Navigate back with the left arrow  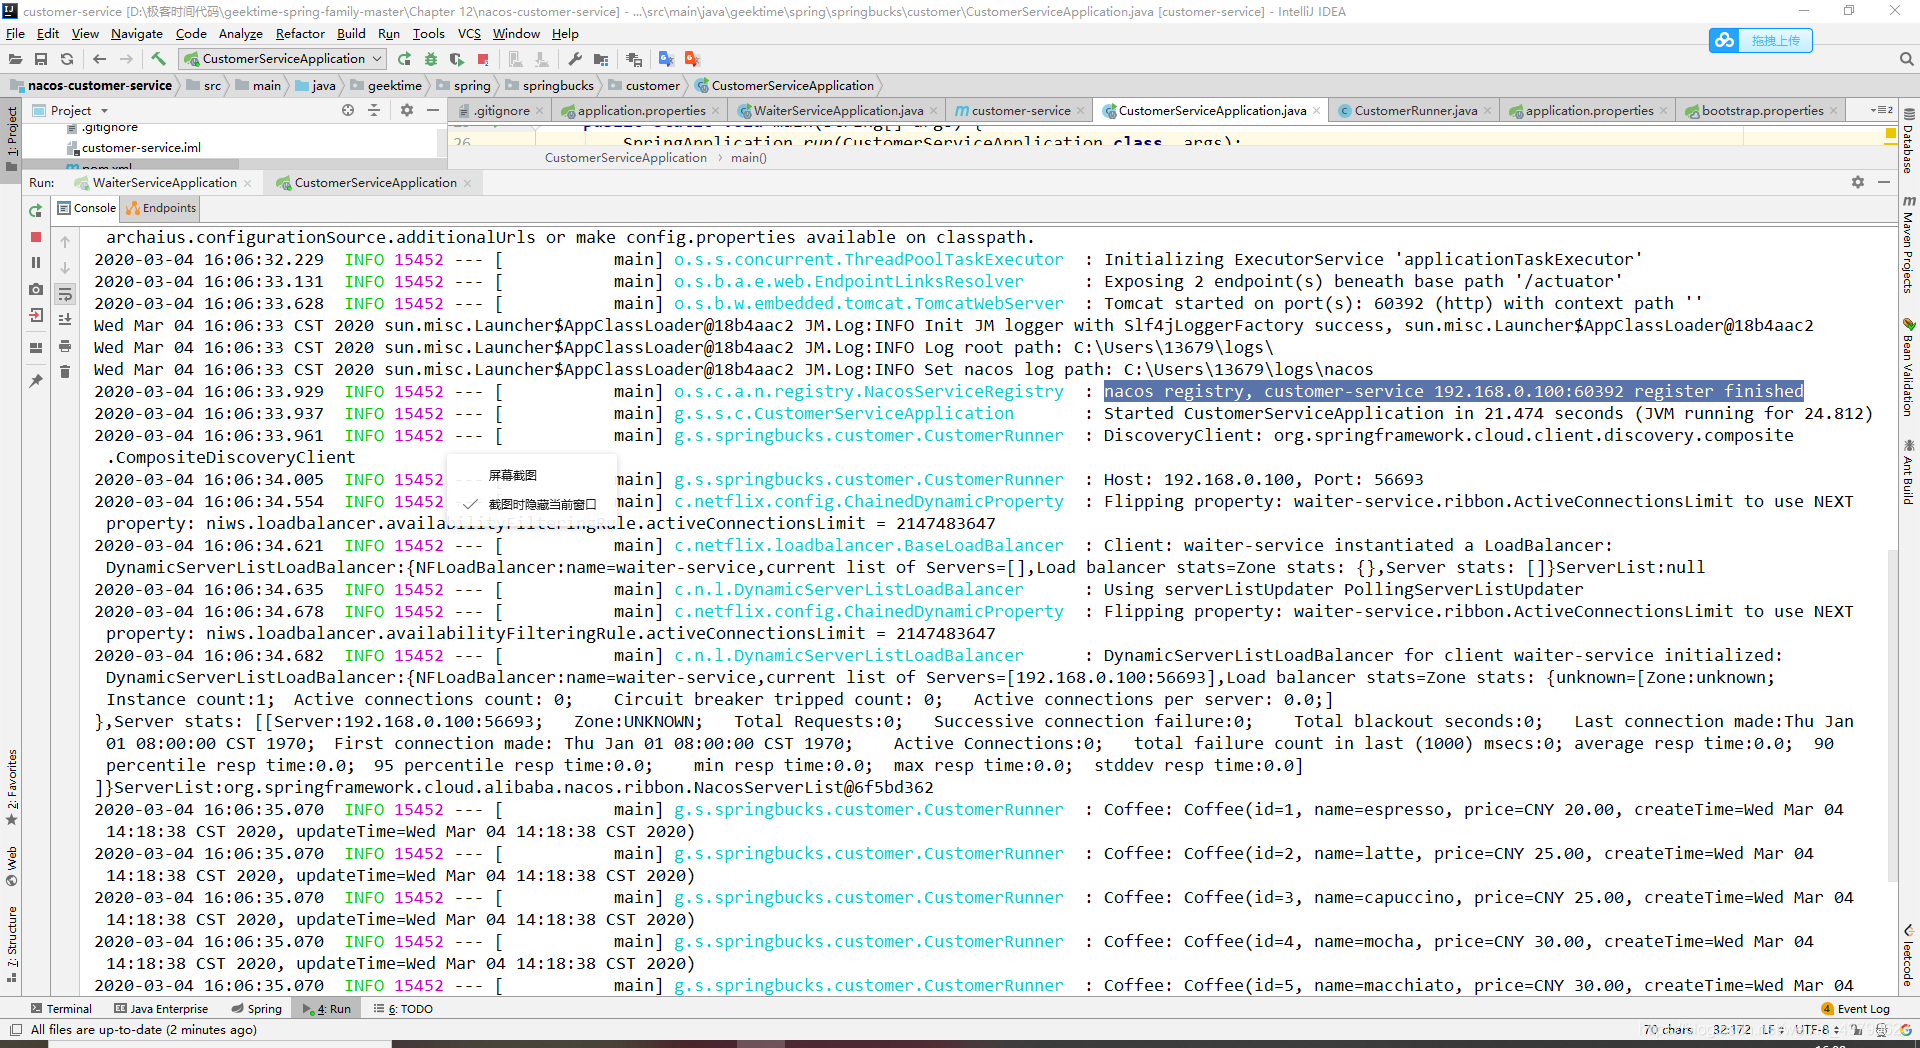pyautogui.click(x=99, y=59)
